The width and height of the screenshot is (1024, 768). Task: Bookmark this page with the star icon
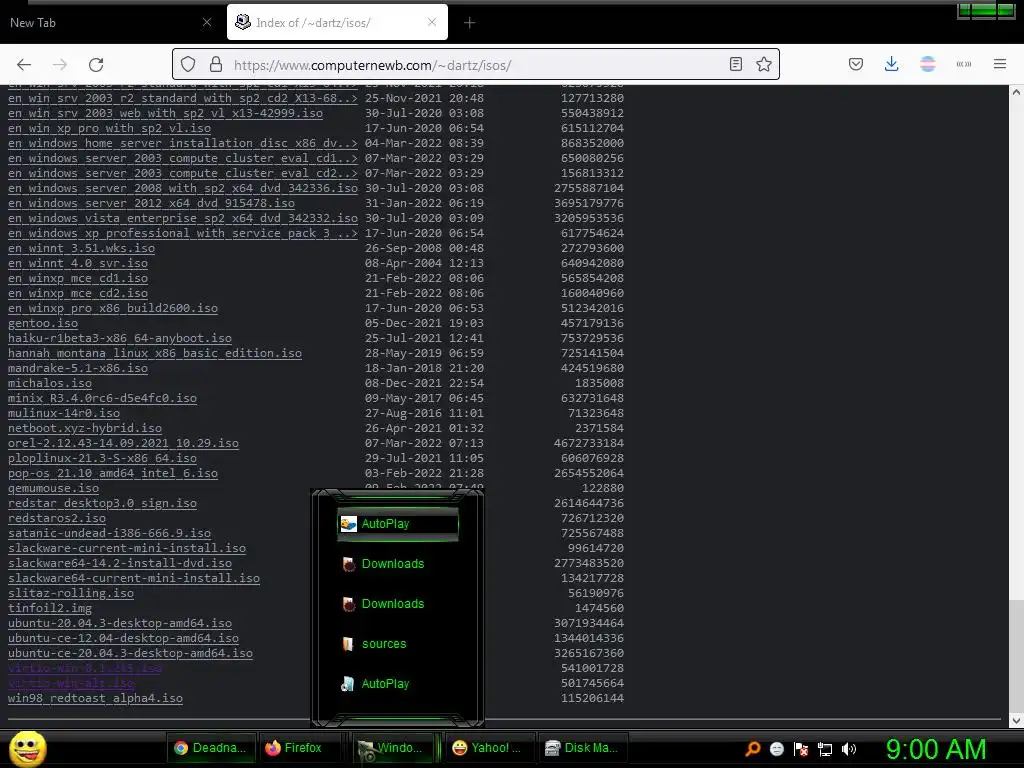(763, 64)
